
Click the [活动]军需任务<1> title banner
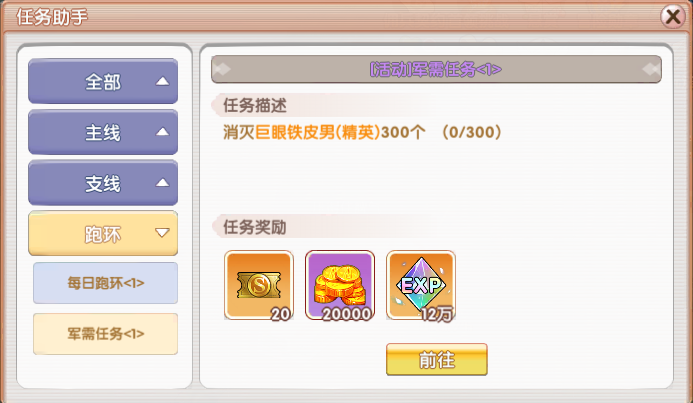click(x=436, y=69)
